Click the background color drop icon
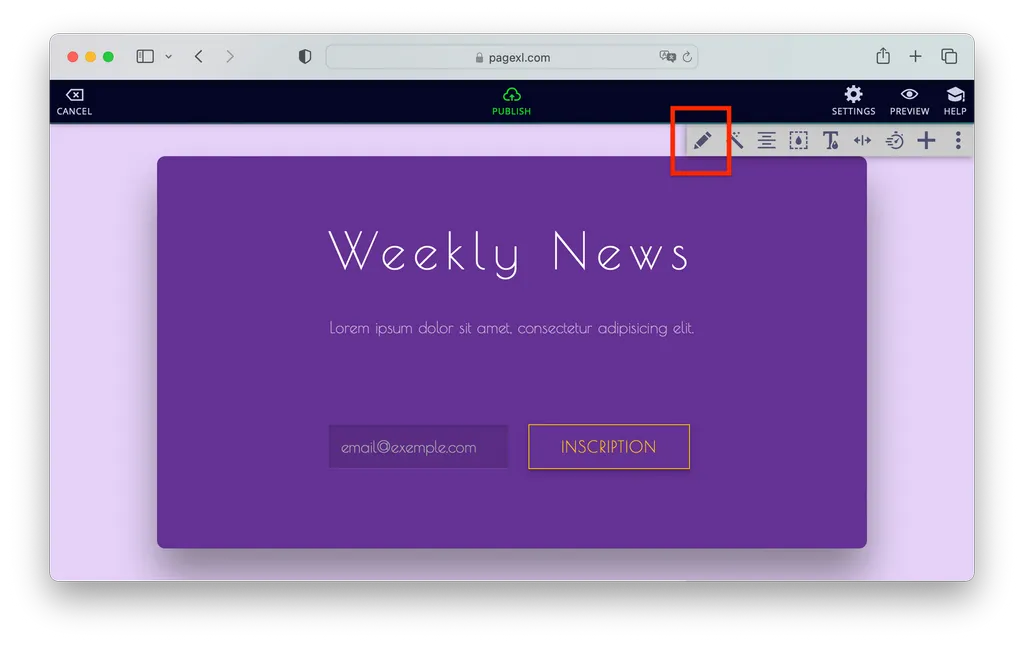 click(x=798, y=140)
